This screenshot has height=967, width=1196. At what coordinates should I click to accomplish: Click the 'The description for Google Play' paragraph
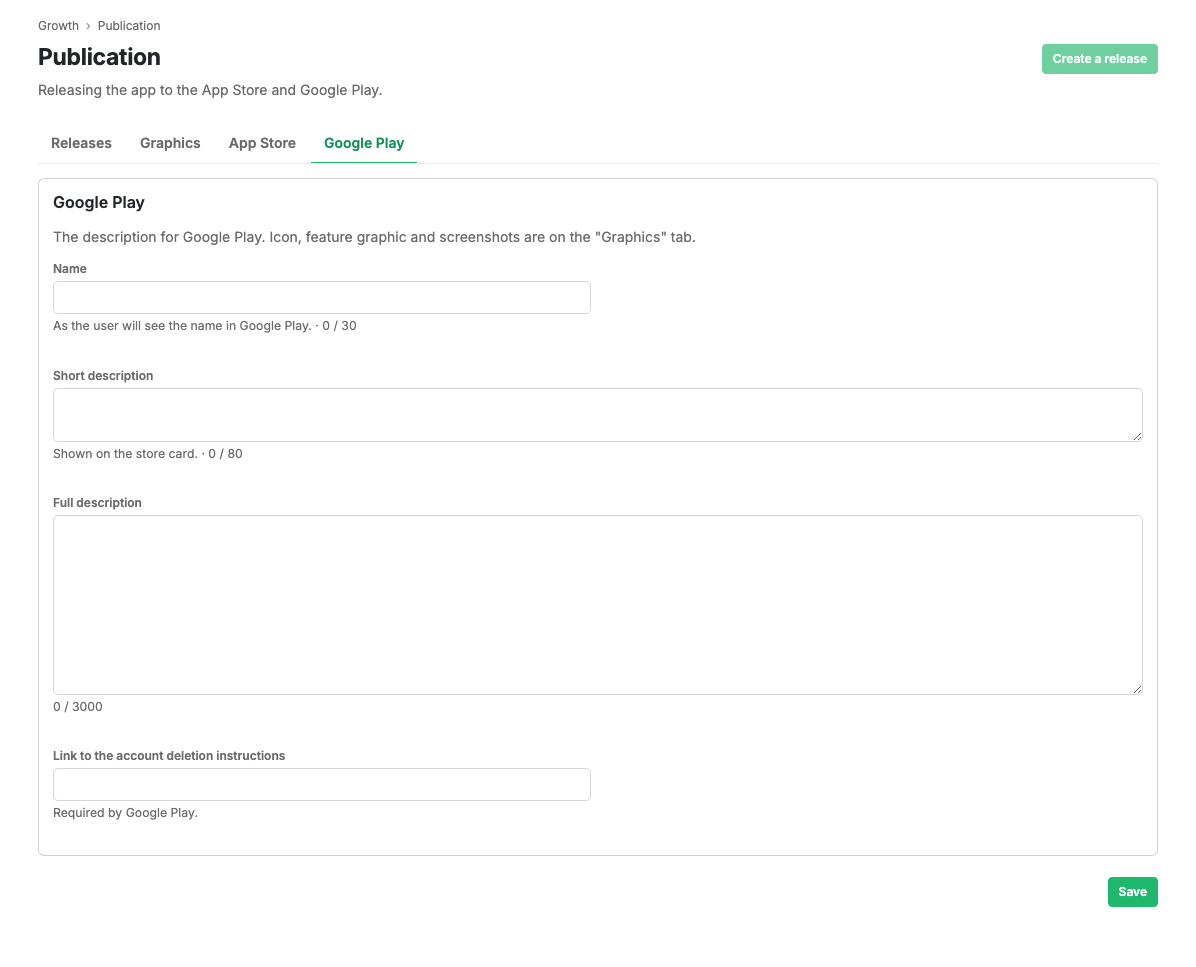(x=375, y=237)
